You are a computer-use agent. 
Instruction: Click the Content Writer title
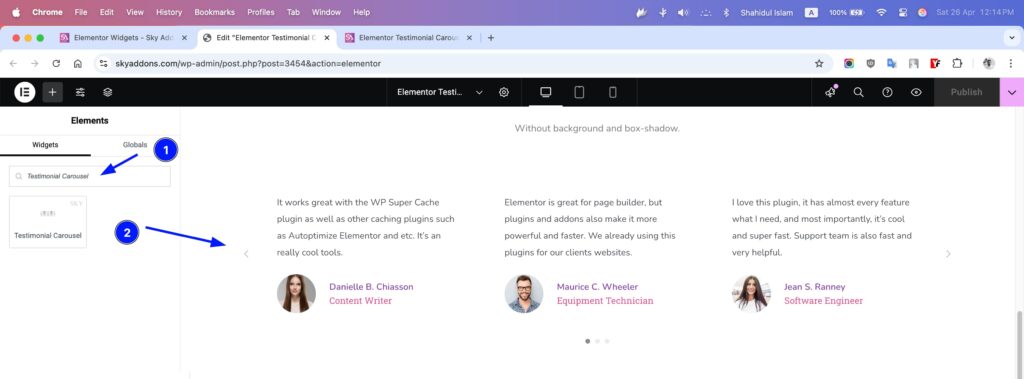[x=360, y=301]
